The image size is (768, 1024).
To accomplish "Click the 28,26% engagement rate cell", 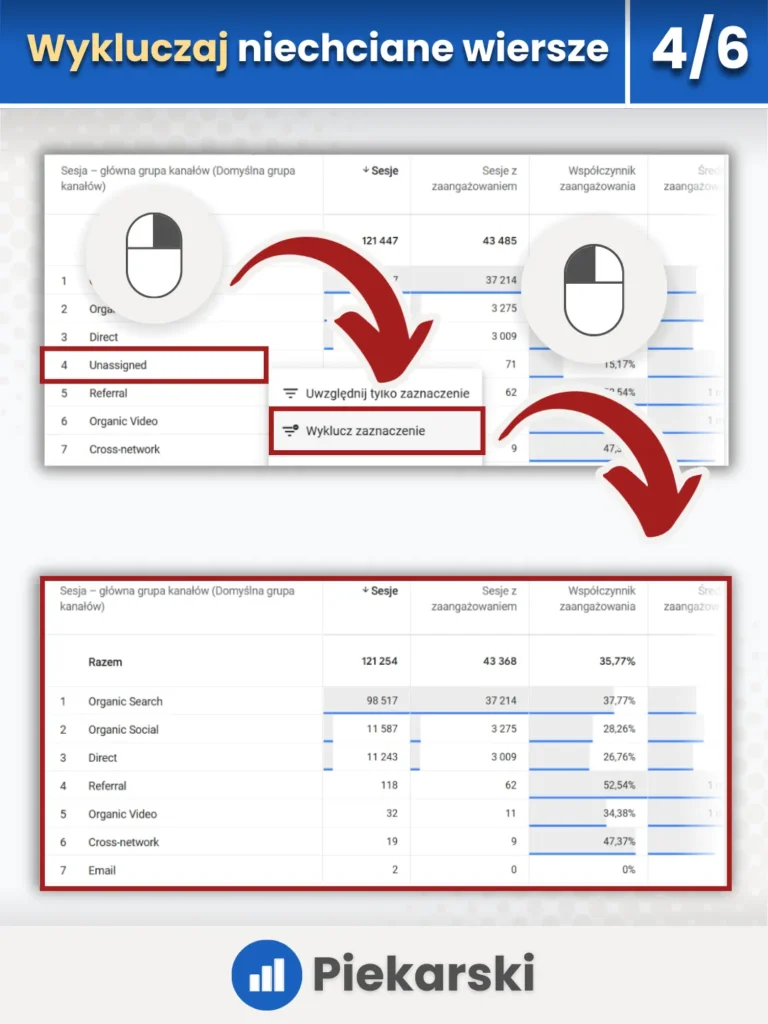I will coord(619,728).
